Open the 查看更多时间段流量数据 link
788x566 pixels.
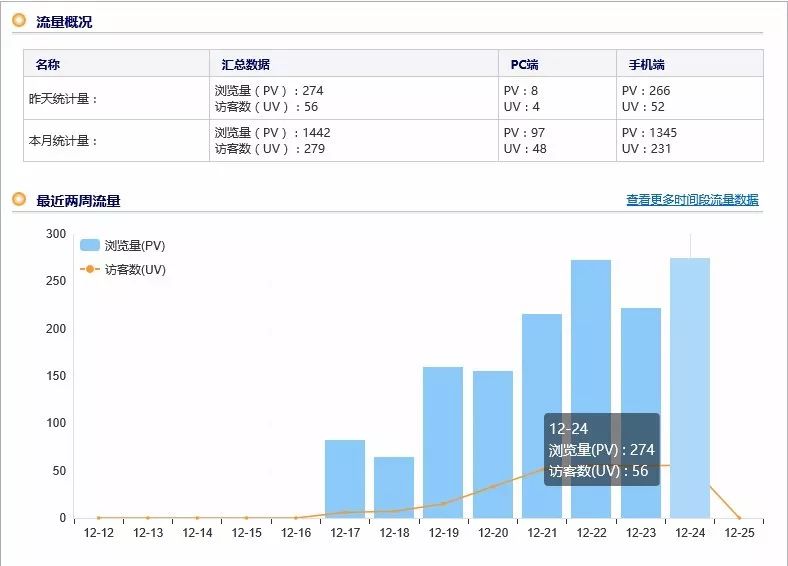tap(692, 200)
